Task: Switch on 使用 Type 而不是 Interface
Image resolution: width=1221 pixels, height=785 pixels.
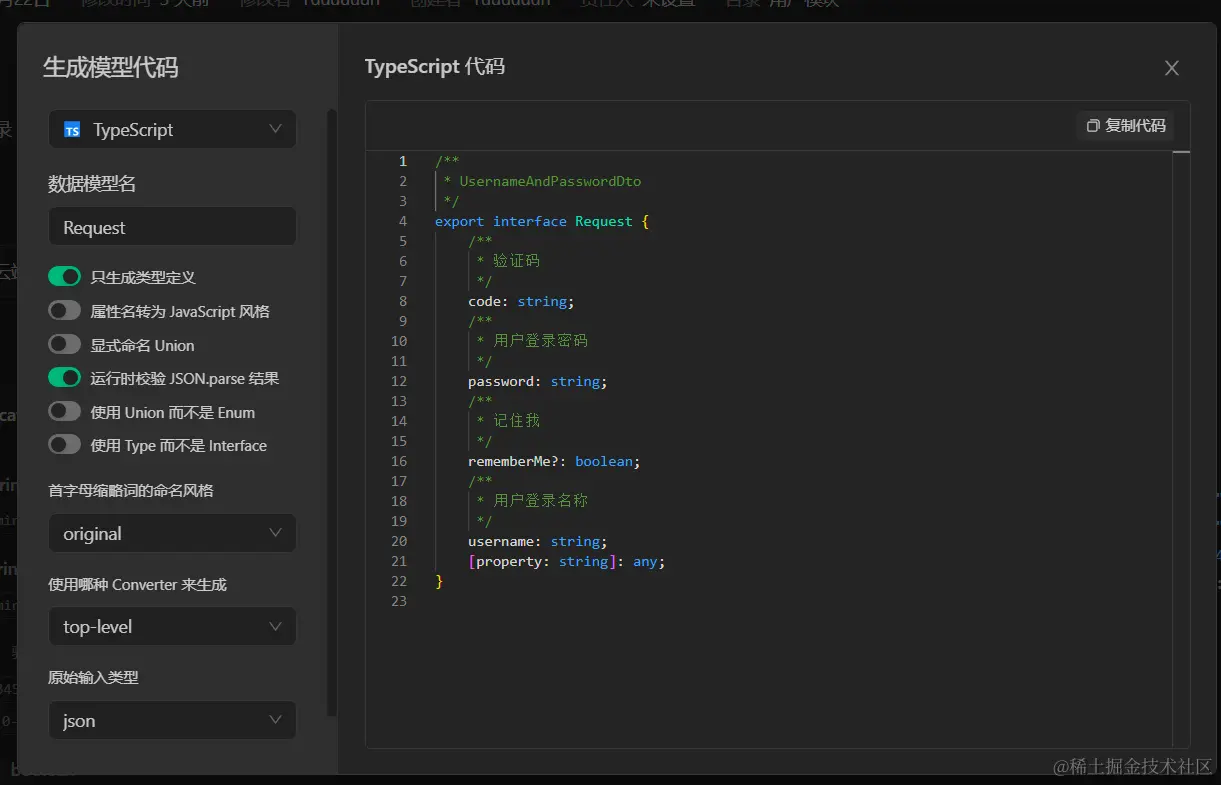Action: coord(65,445)
